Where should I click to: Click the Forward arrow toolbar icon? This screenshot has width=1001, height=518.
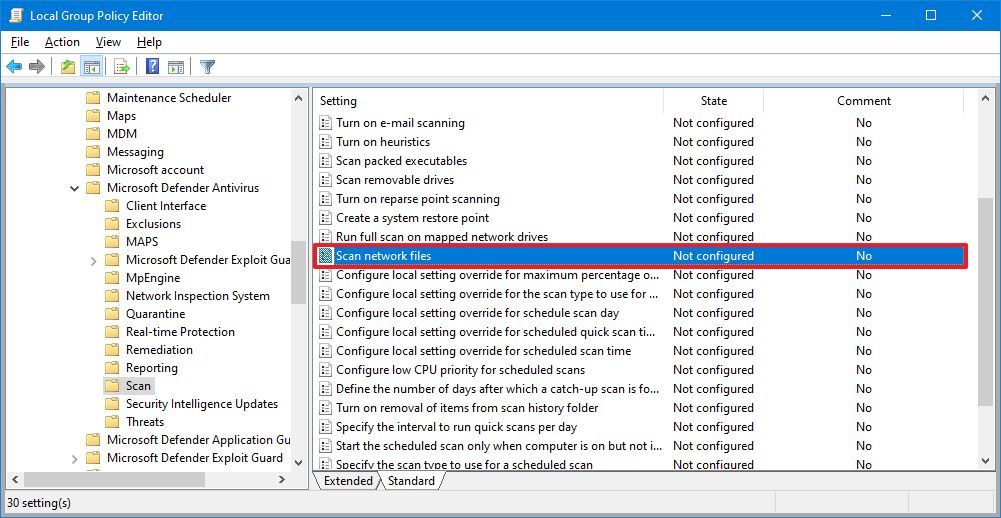[37, 66]
